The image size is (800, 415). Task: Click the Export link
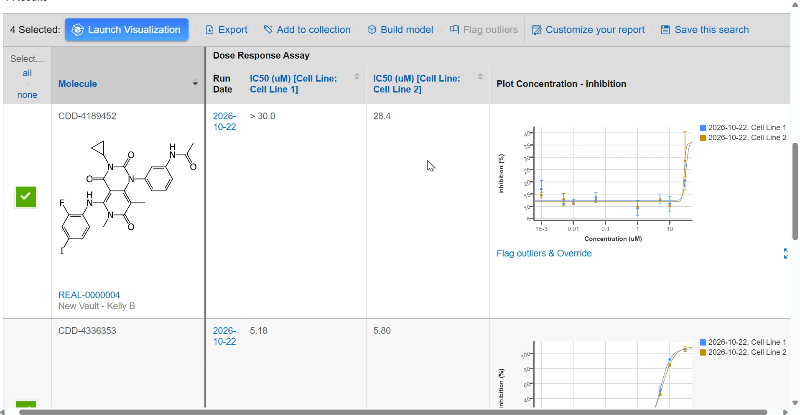[233, 30]
